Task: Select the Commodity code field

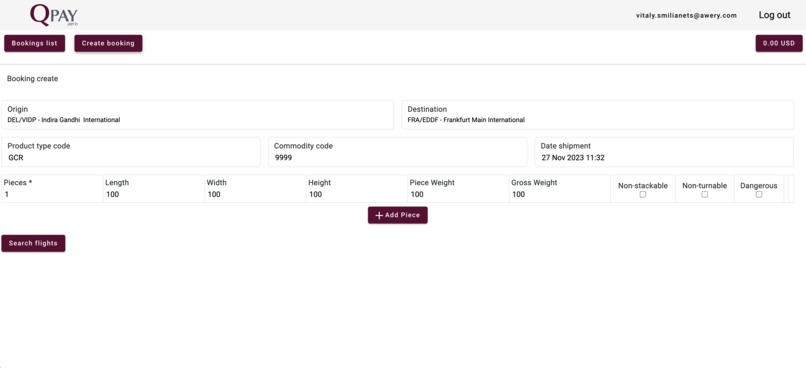Action: [398, 152]
